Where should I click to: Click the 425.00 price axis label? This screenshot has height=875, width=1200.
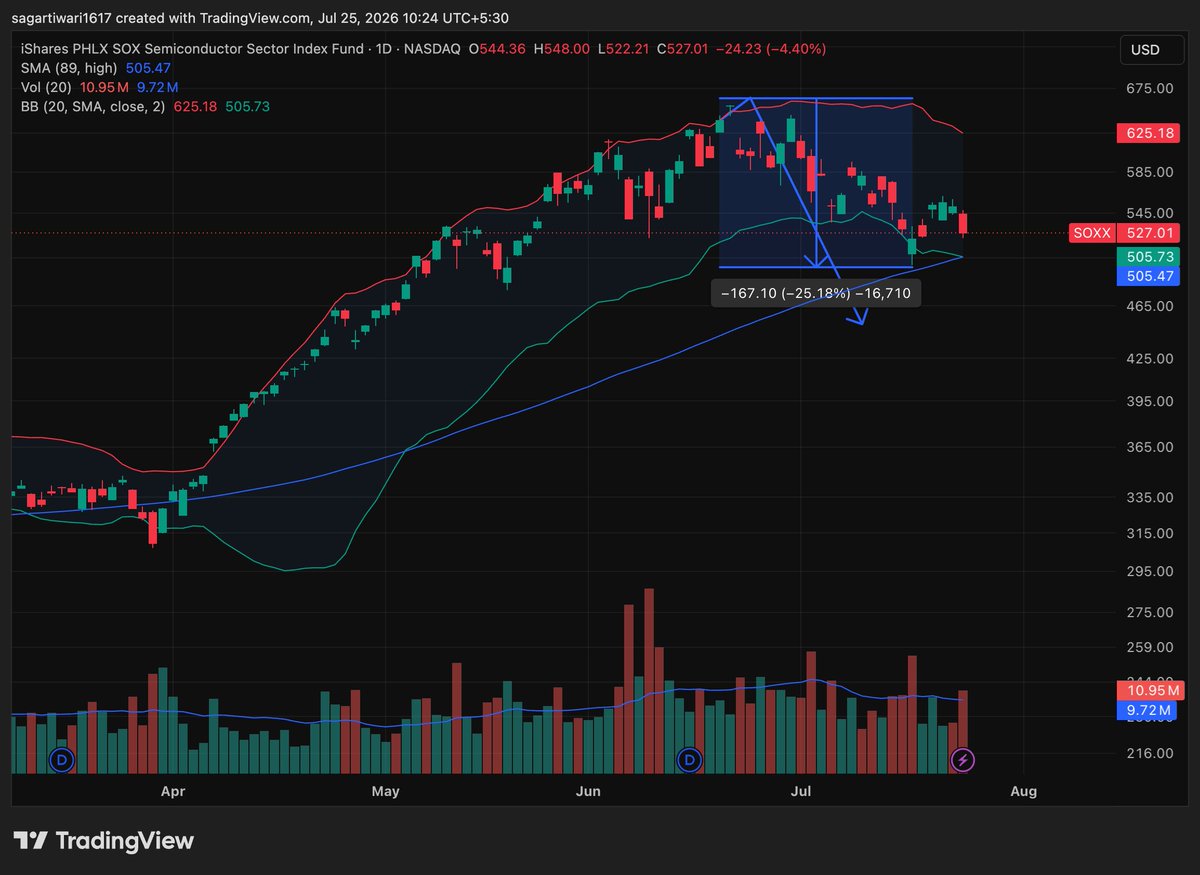coord(1150,358)
